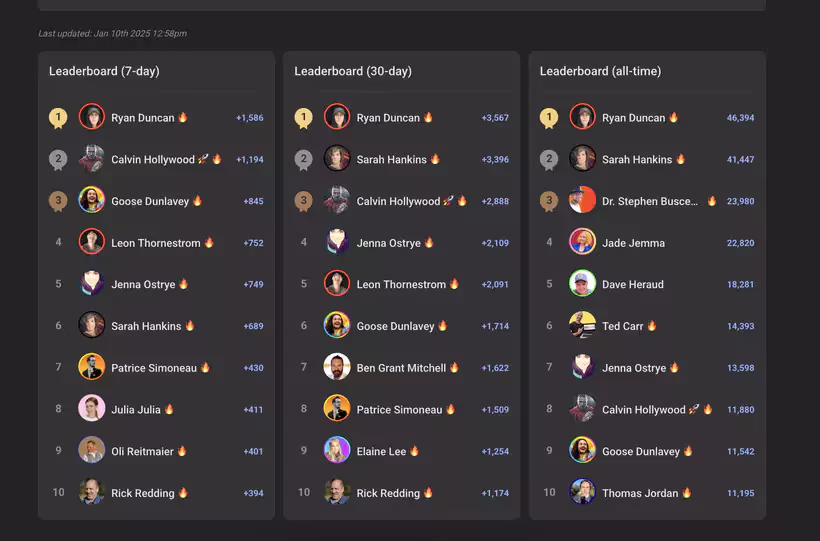Image resolution: width=820 pixels, height=541 pixels.
Task: Open Ted Carr's profile name
Action: coord(622,326)
